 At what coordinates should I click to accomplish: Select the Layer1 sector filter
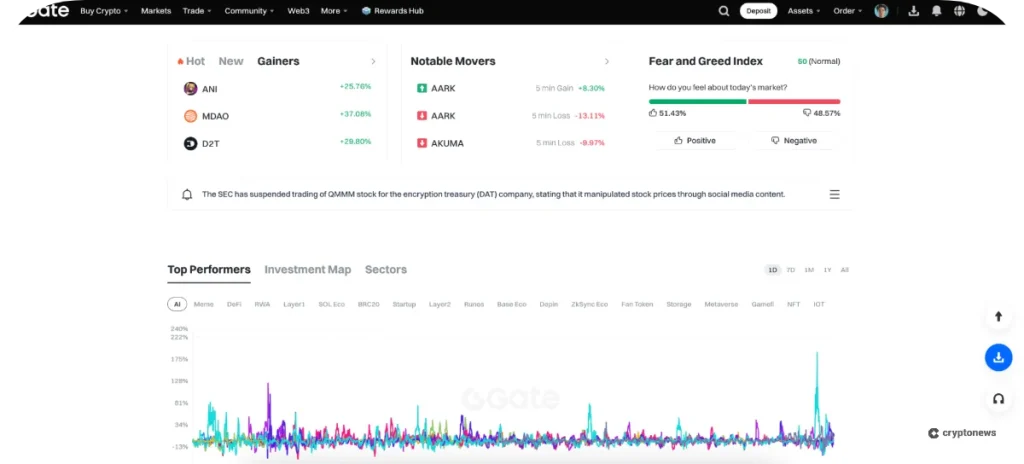click(294, 305)
